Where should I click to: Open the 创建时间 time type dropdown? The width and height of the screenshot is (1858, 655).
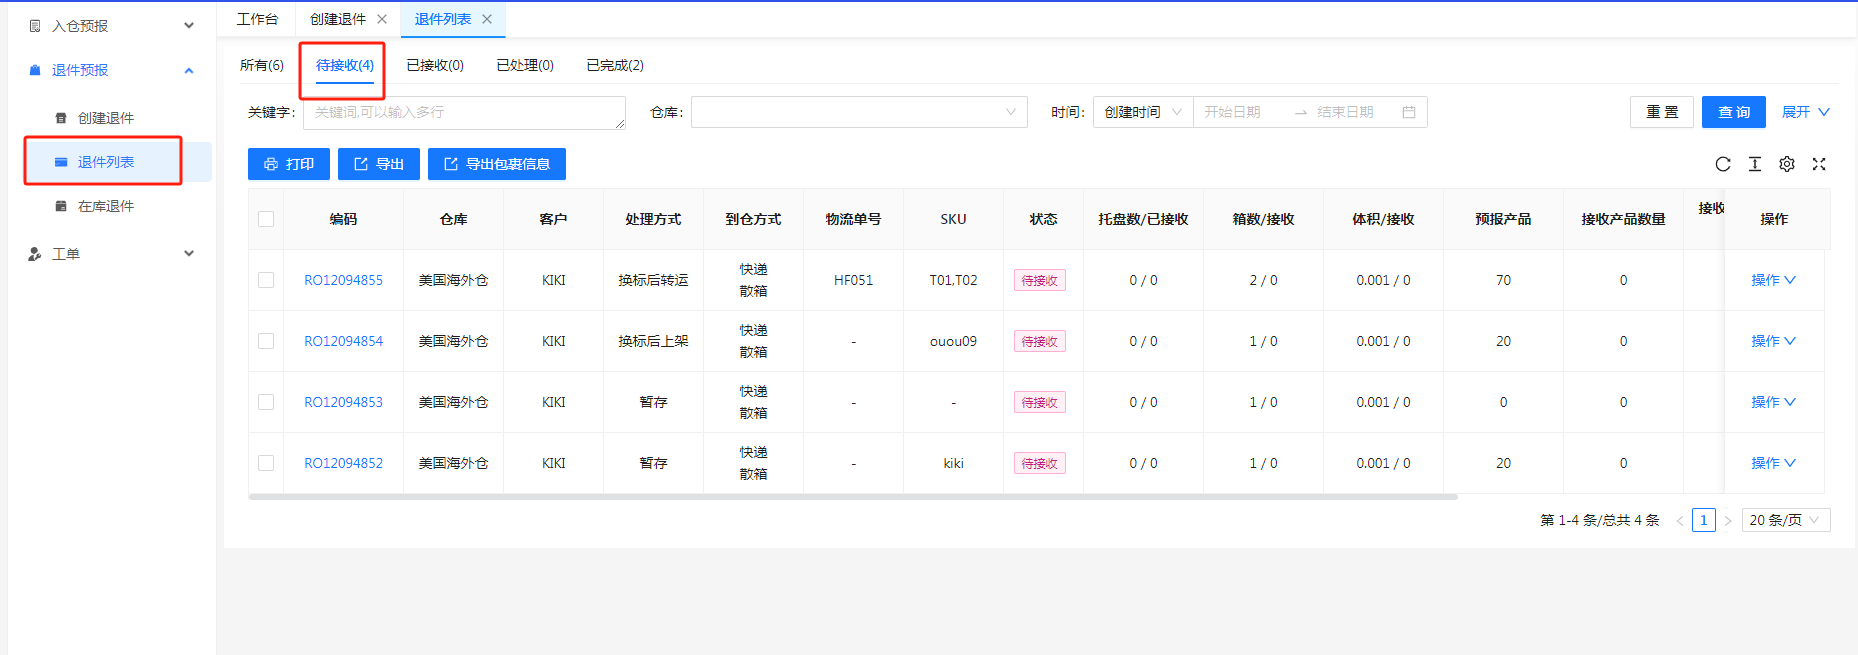1142,112
